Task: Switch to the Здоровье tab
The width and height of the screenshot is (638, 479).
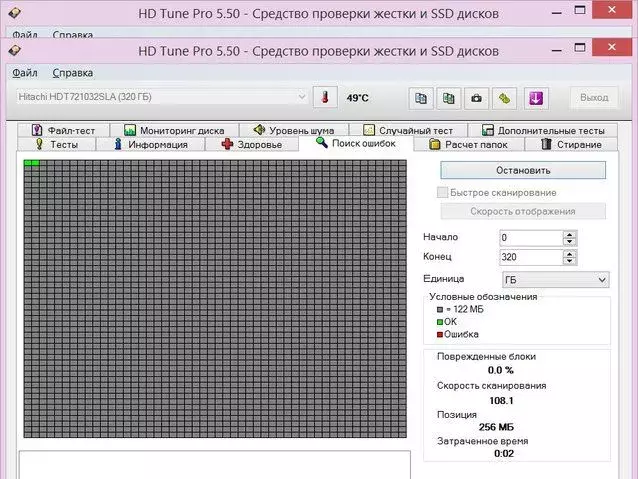Action: [251, 144]
